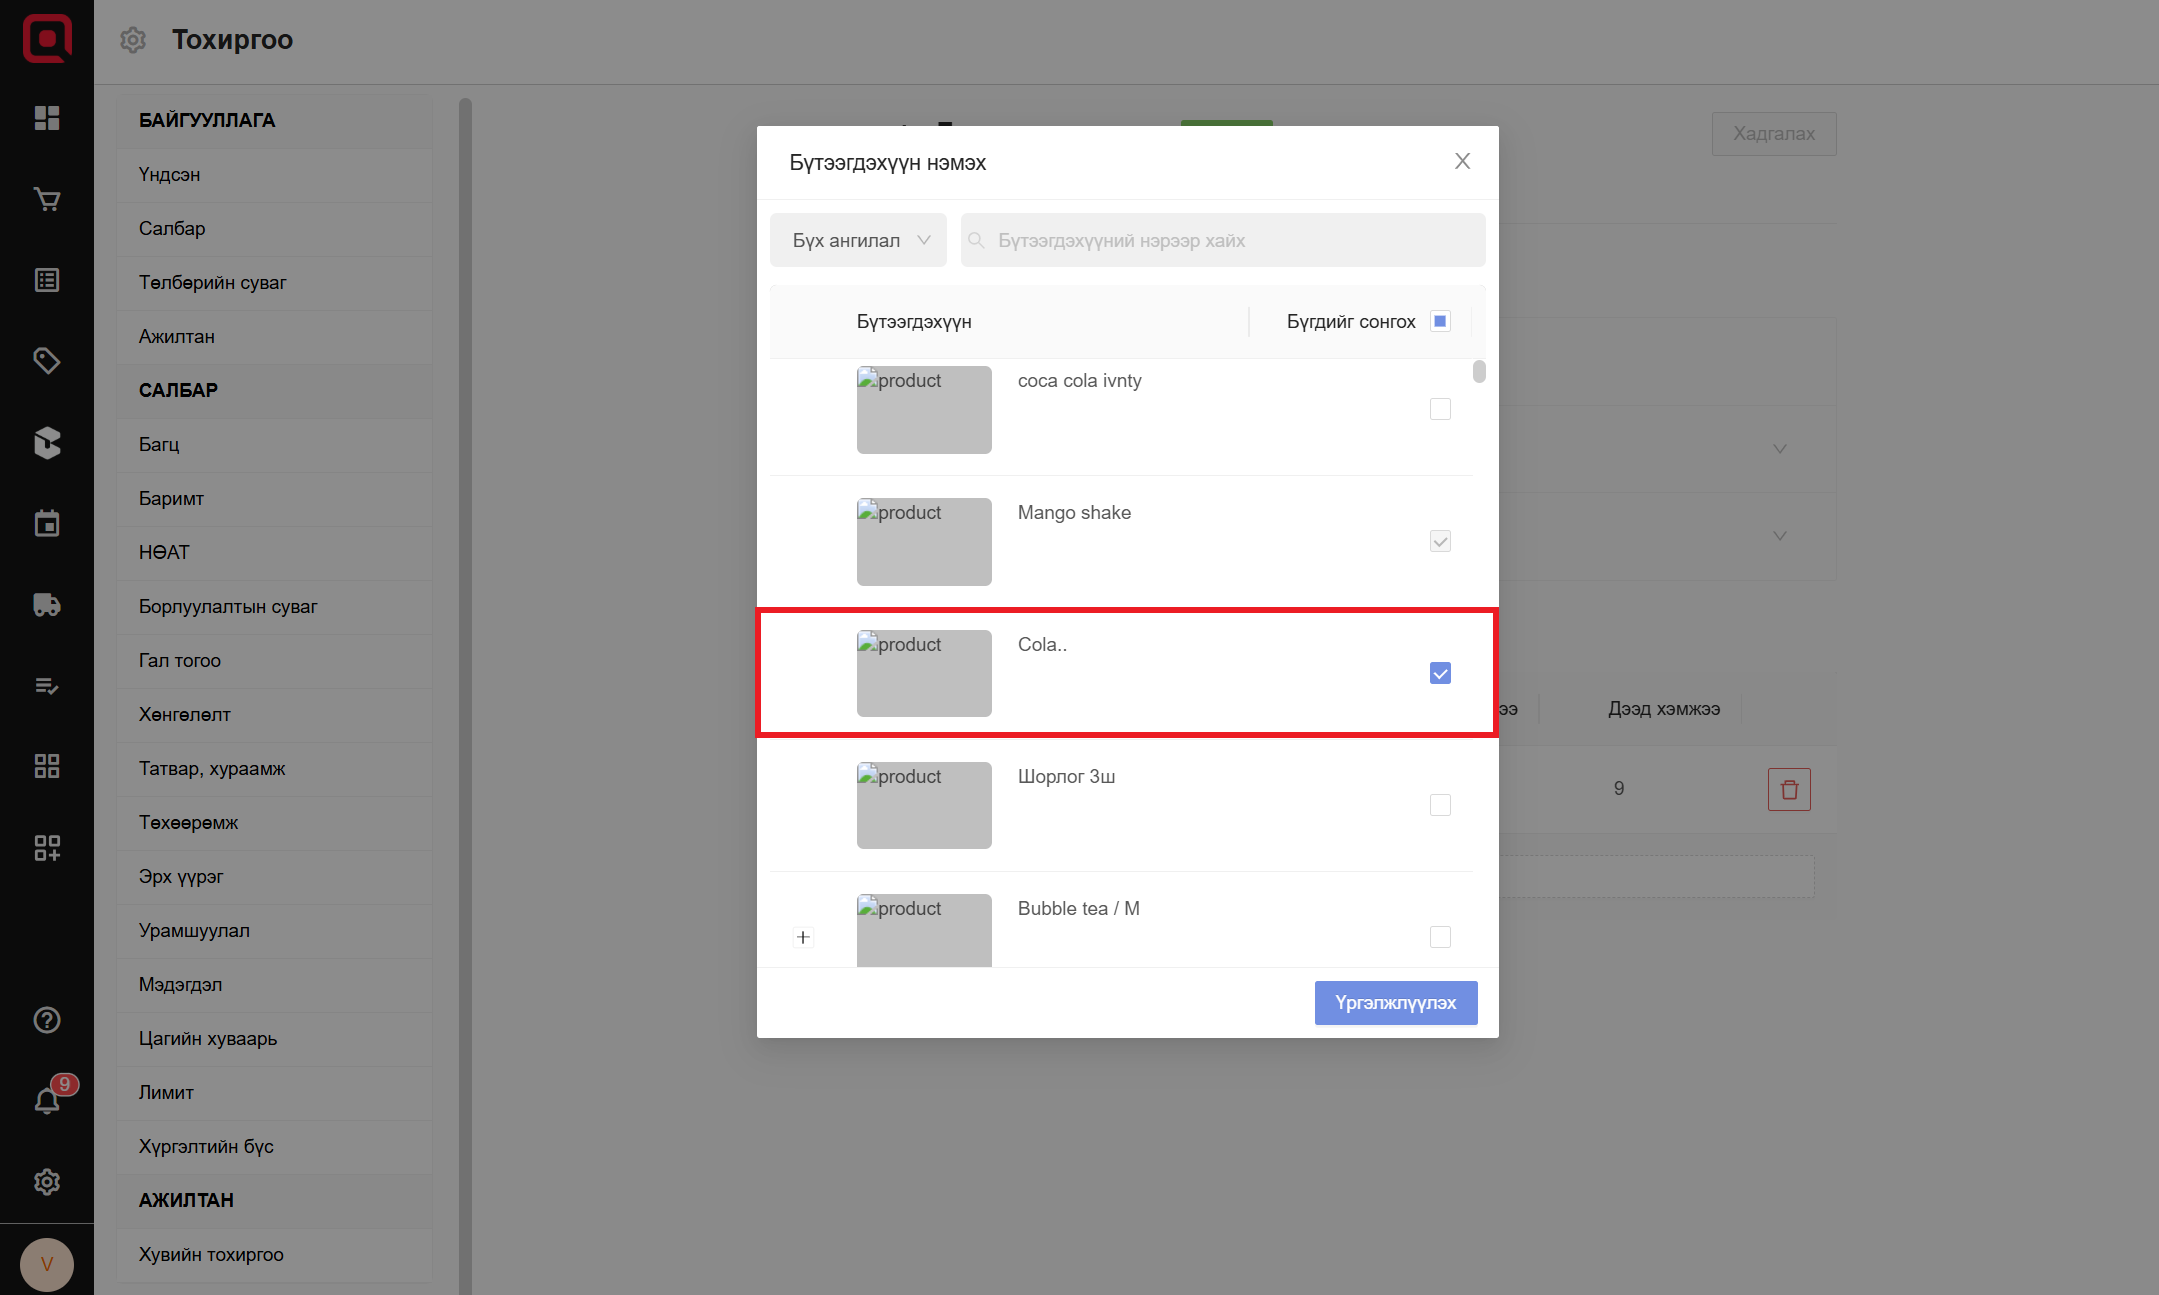Open the help question mark icon
Screen dimensions: 2159x1295
[47, 1020]
